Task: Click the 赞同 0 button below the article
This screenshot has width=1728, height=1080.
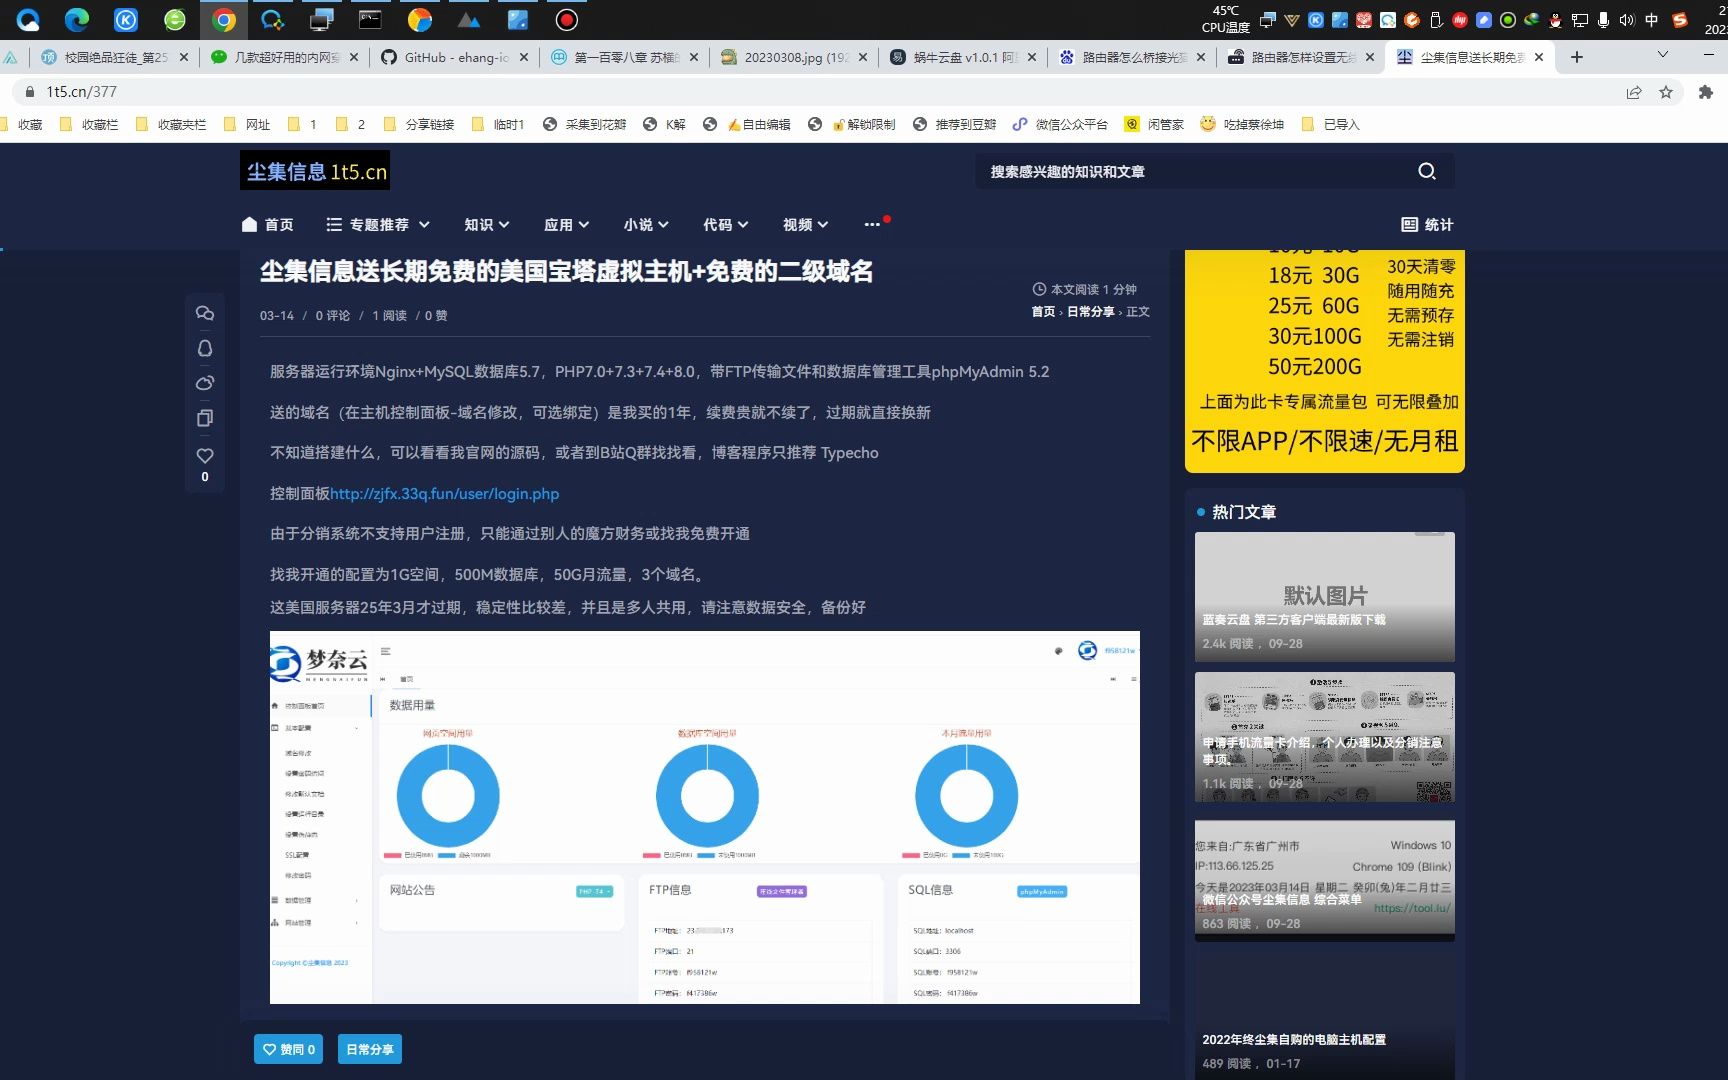Action: pyautogui.click(x=288, y=1049)
